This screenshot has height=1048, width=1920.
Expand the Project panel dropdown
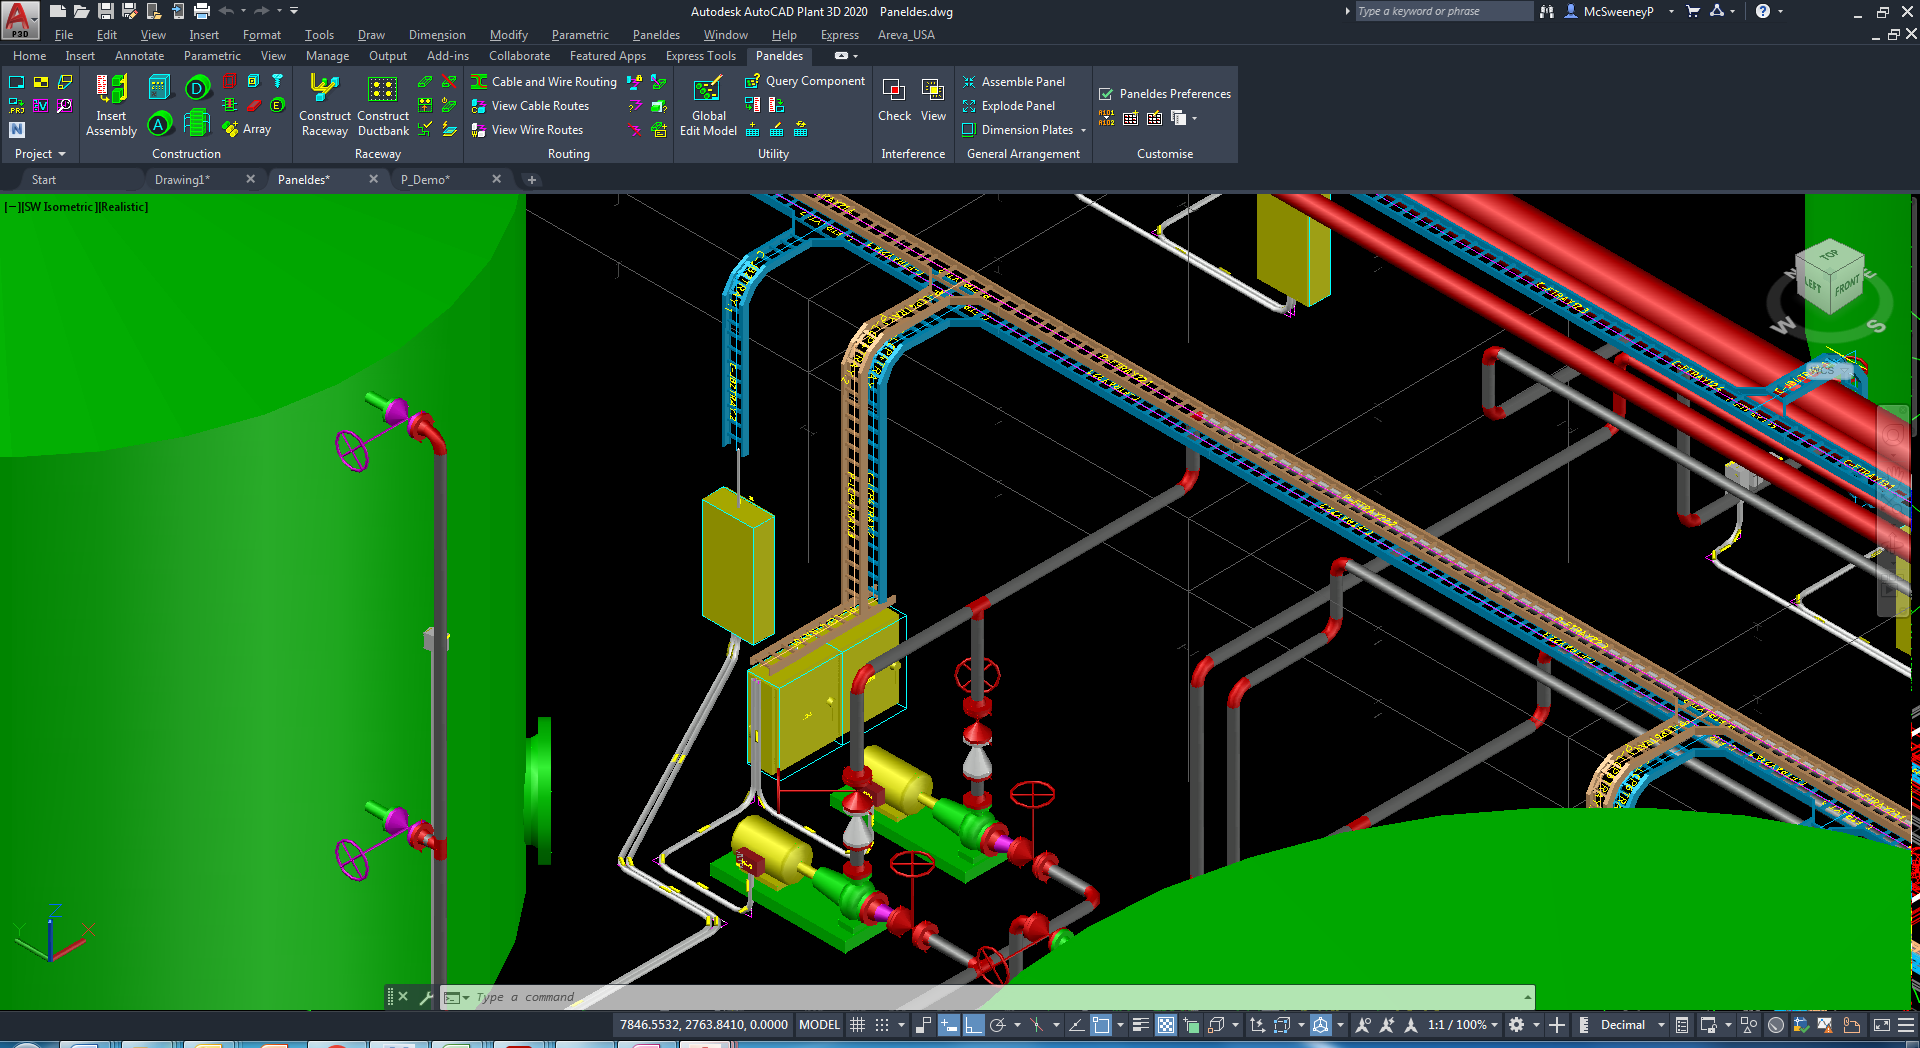pyautogui.click(x=40, y=154)
